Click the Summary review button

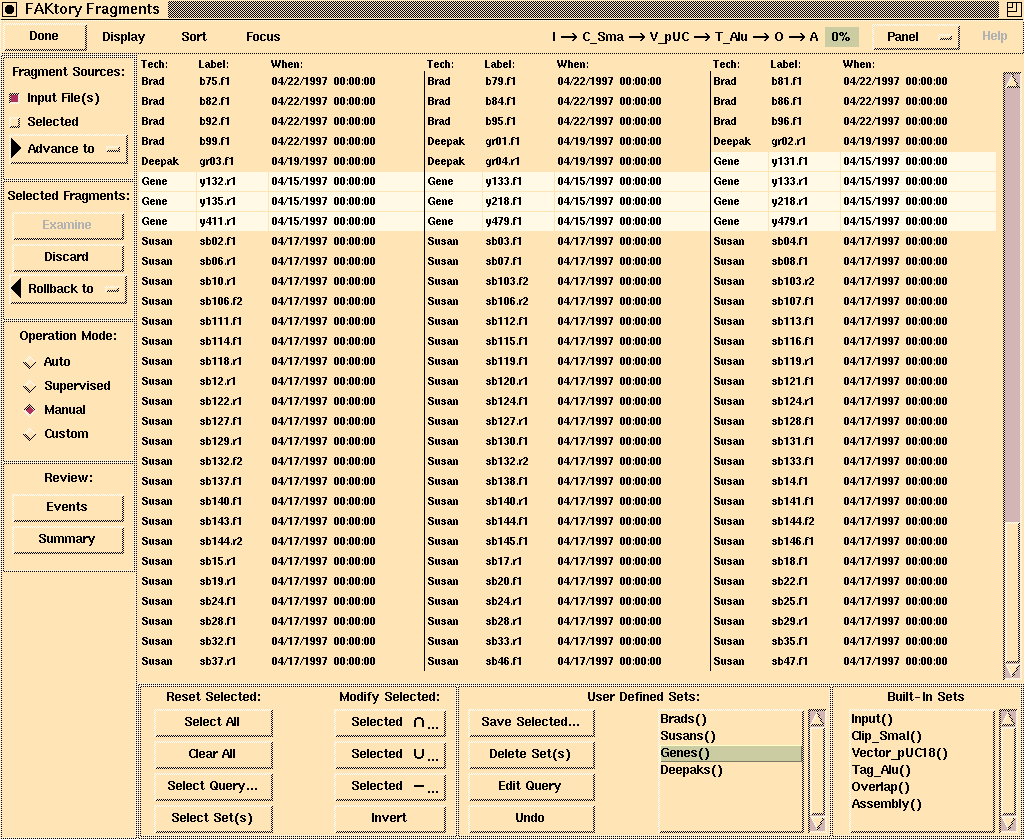[67, 539]
